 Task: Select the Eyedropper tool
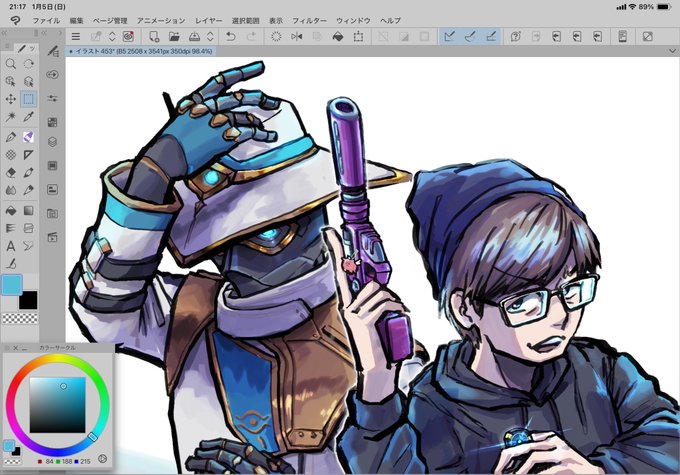click(x=29, y=117)
